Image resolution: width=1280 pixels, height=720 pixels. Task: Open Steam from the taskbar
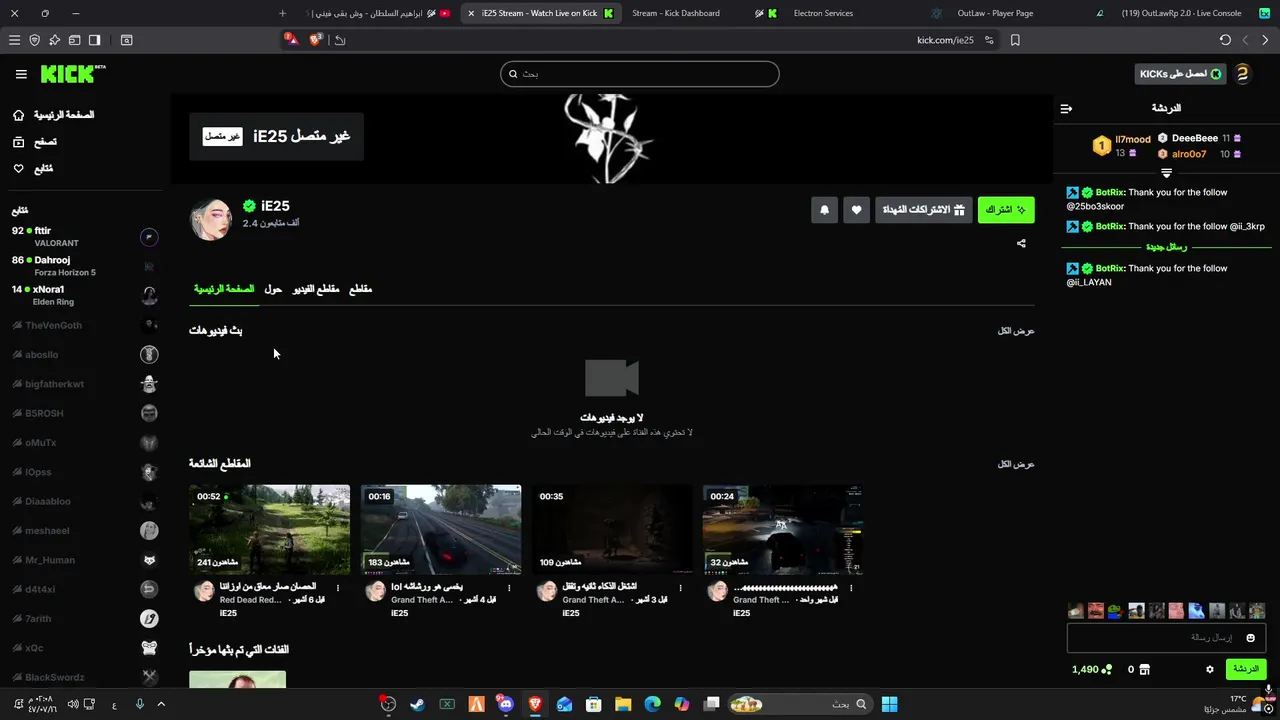[417, 704]
